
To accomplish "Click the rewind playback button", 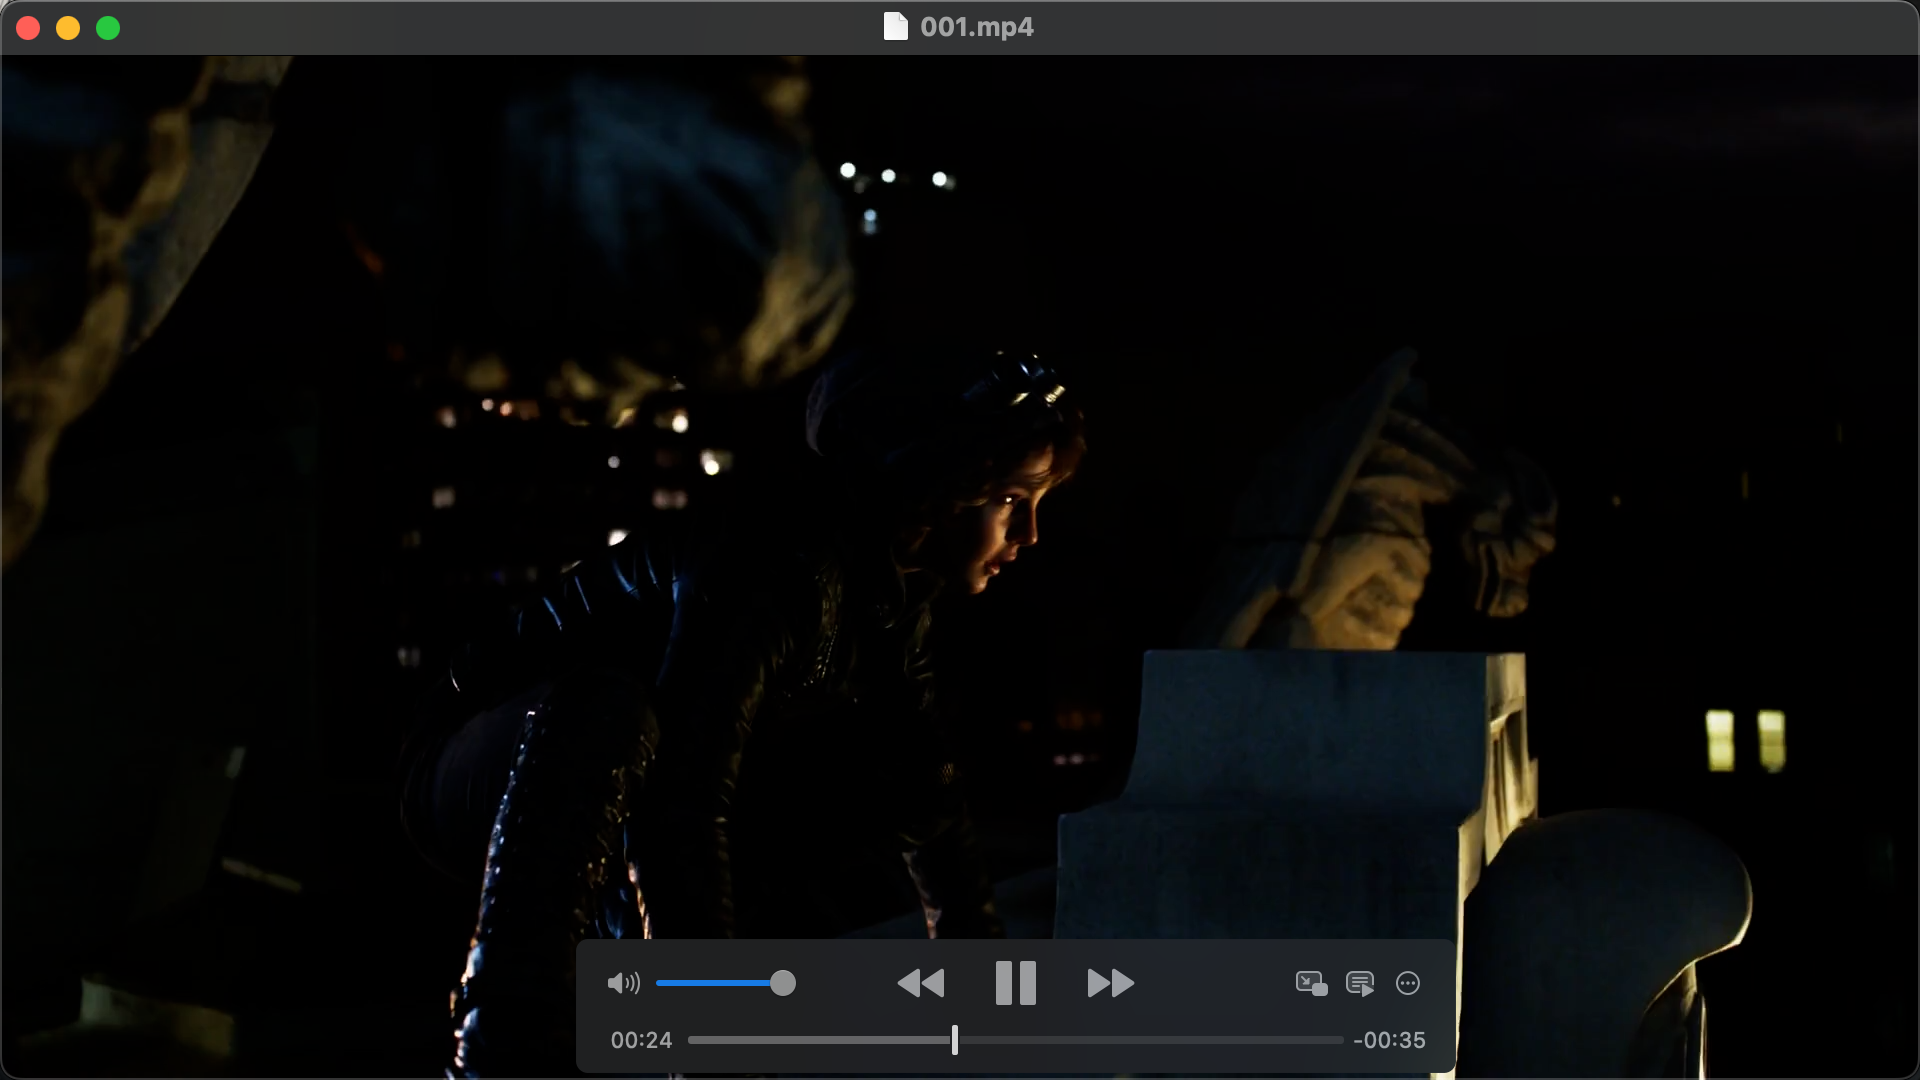I will pyautogui.click(x=921, y=983).
